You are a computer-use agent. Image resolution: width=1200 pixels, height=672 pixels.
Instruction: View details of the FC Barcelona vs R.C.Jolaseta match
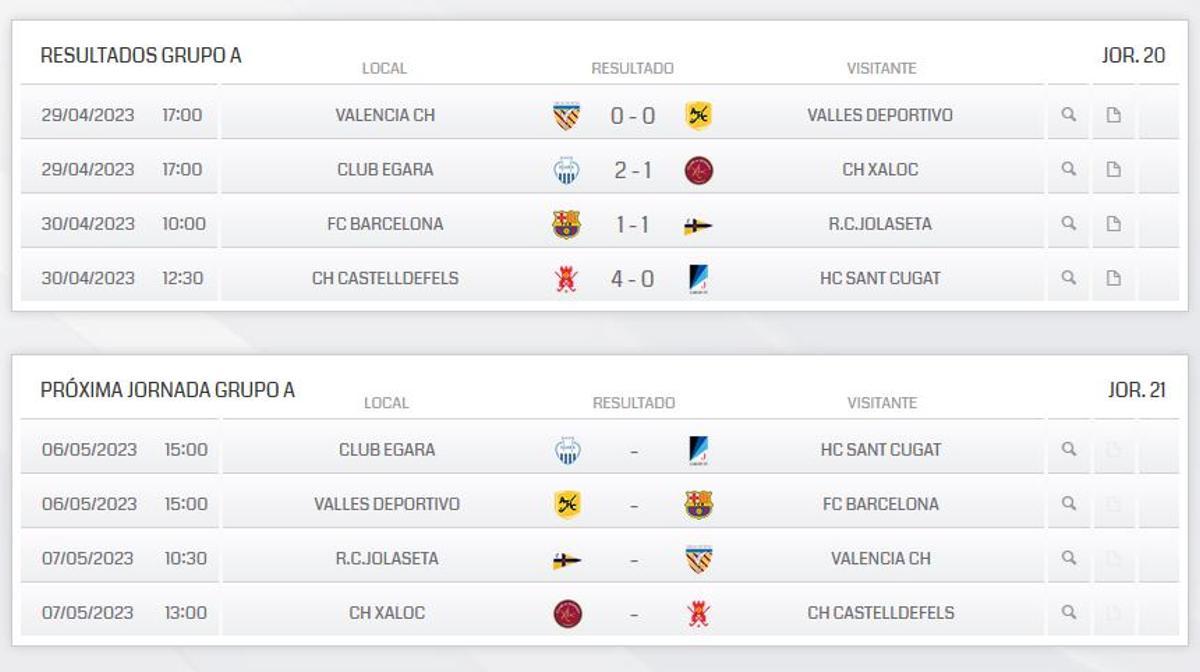[1069, 223]
